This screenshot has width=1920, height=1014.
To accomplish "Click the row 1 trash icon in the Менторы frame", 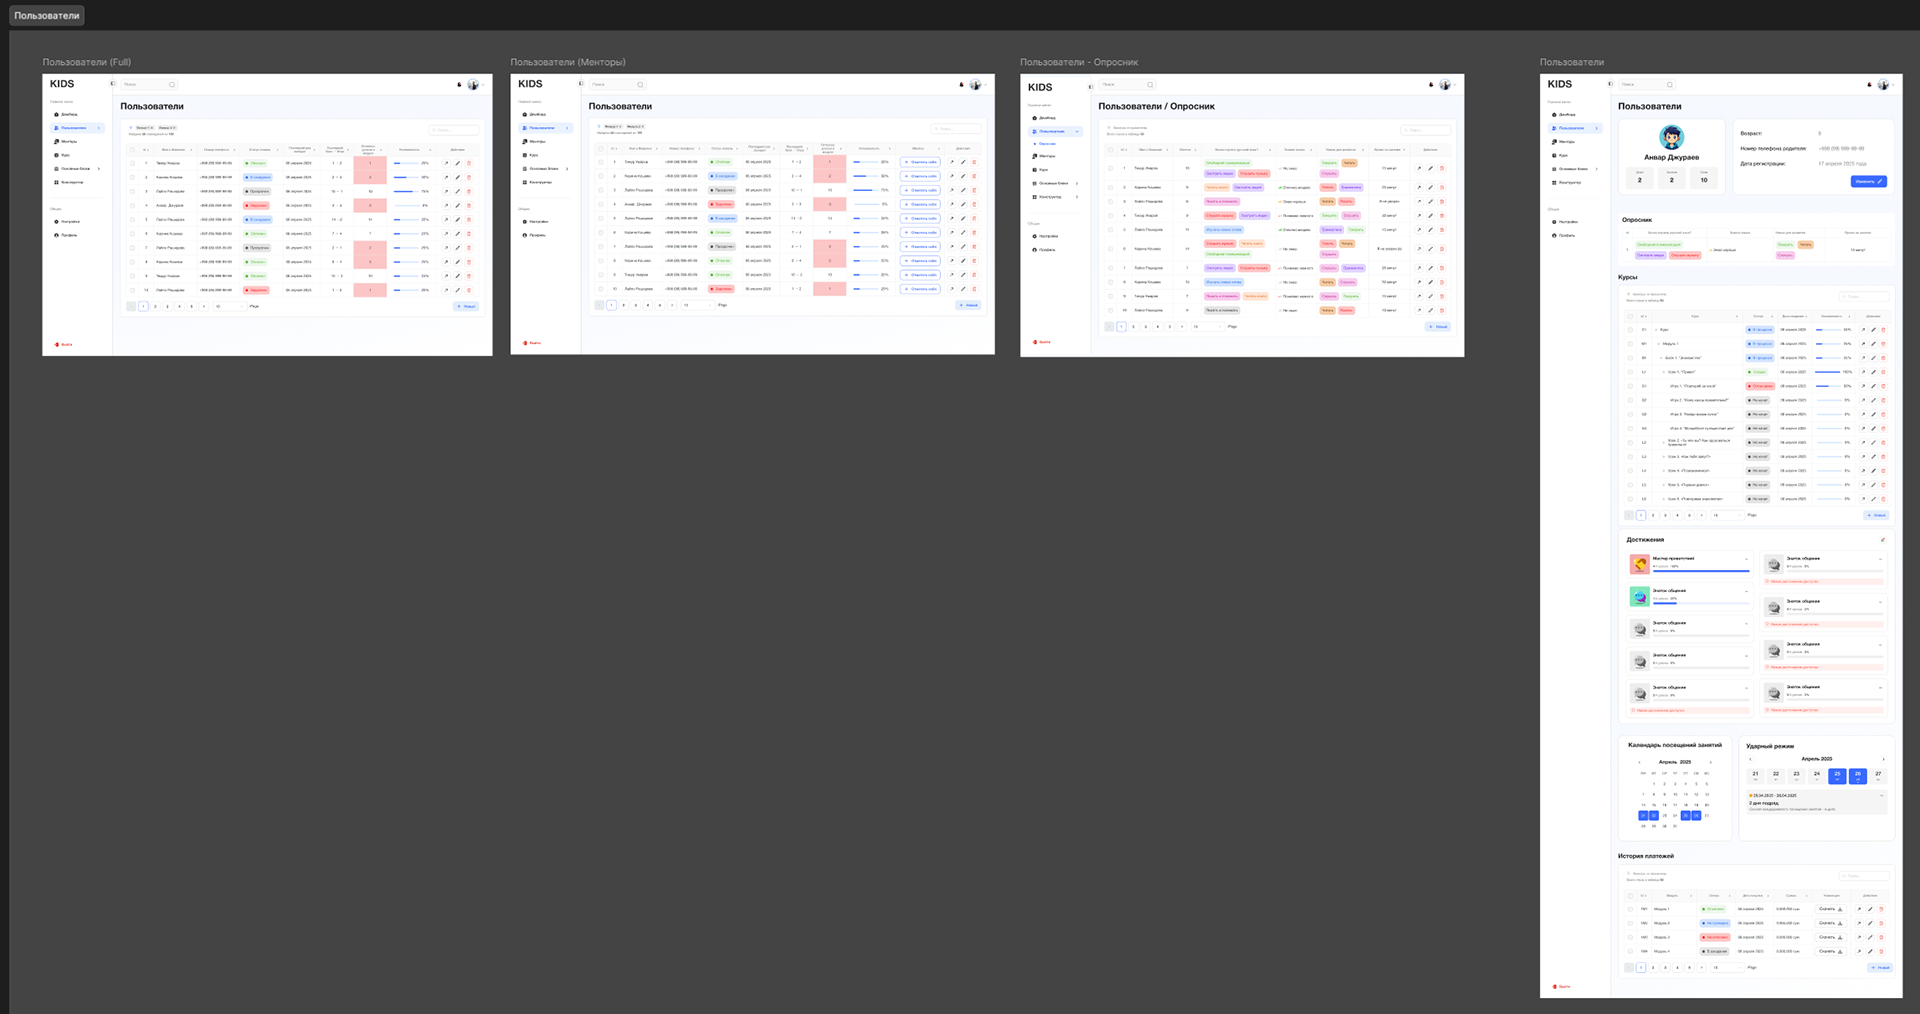I will pos(974,162).
